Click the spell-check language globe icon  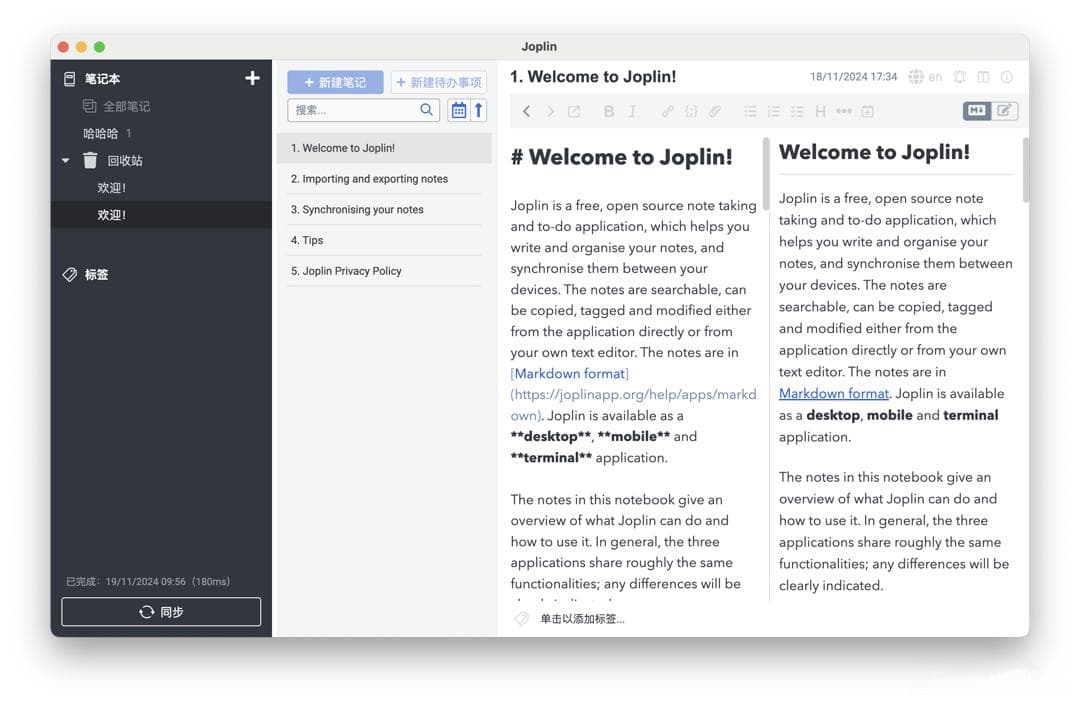(x=916, y=76)
